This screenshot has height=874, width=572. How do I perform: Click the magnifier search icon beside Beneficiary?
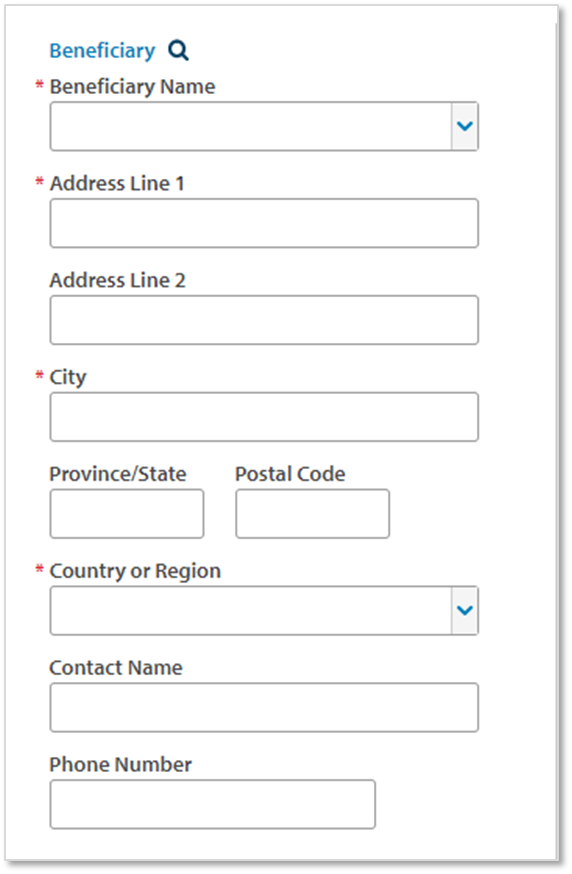[178, 51]
